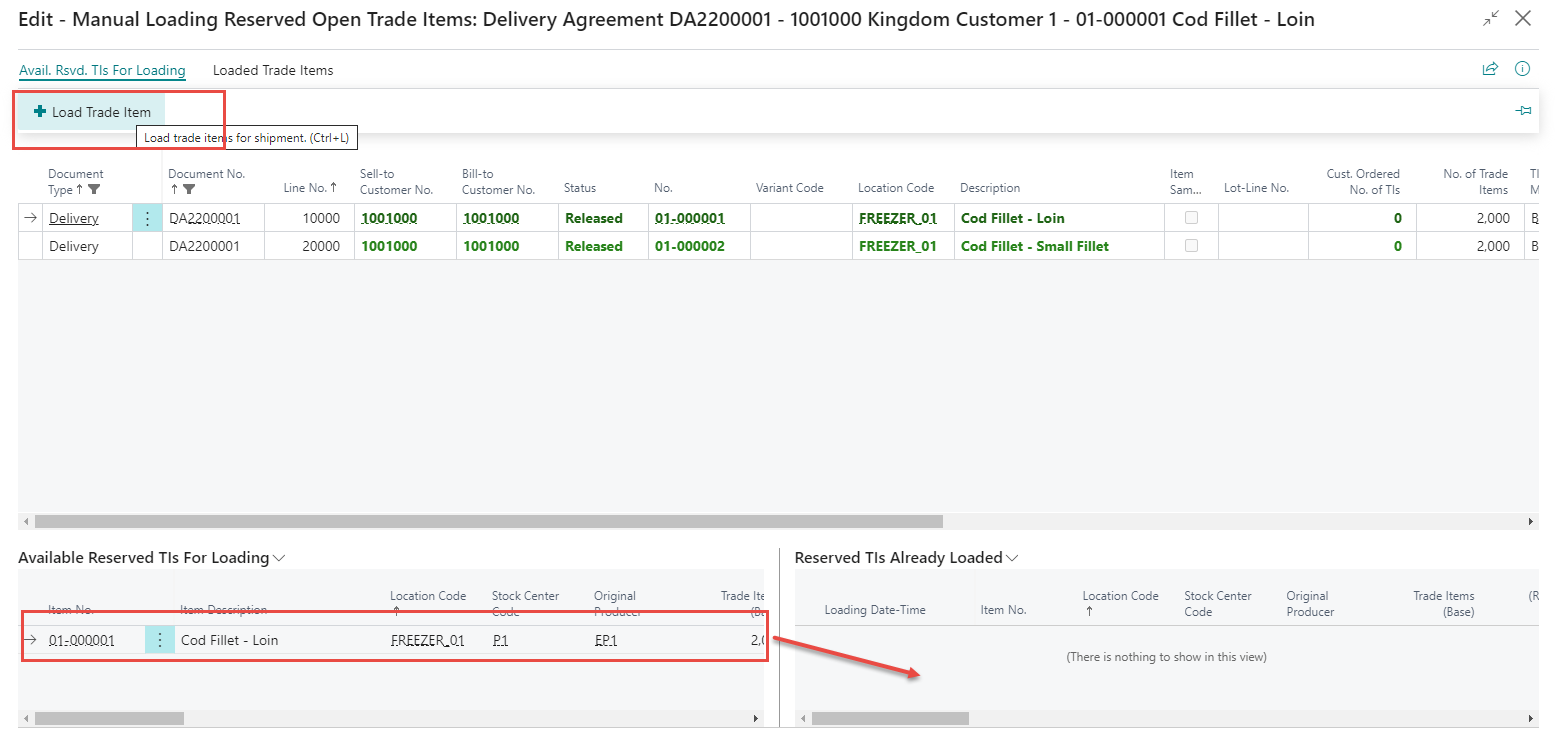
Task: Click horizontal scrollbar of the main delivery grid
Action: [488, 521]
